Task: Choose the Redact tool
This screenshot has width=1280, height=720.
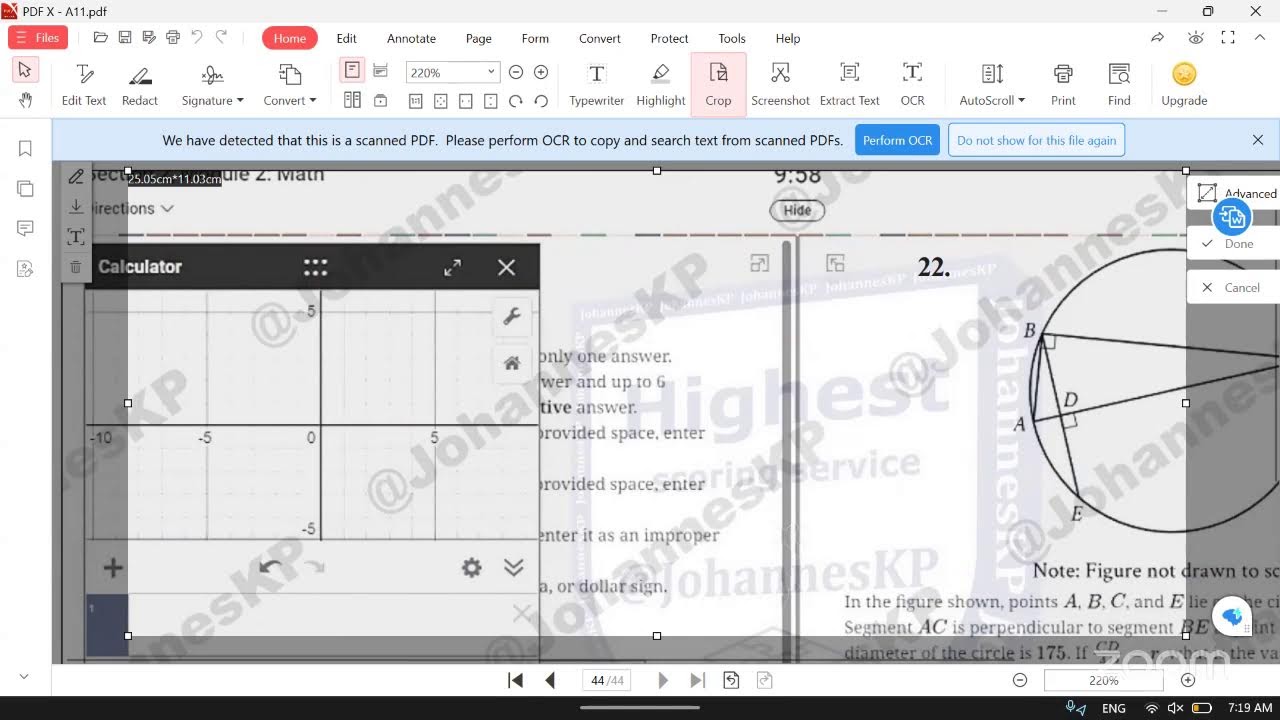Action: tap(140, 85)
